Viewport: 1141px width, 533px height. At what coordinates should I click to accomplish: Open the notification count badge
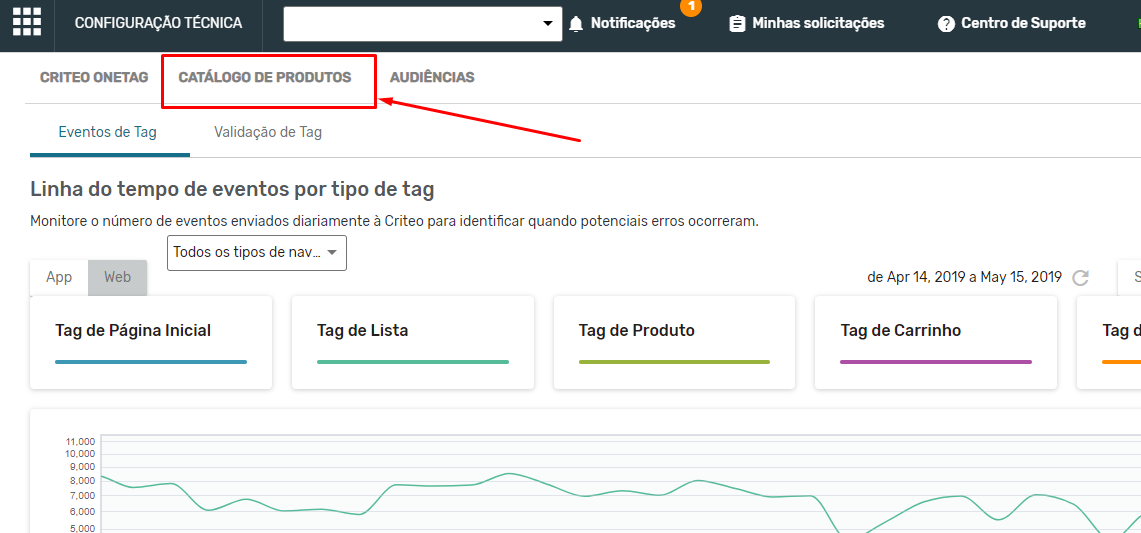[x=691, y=7]
